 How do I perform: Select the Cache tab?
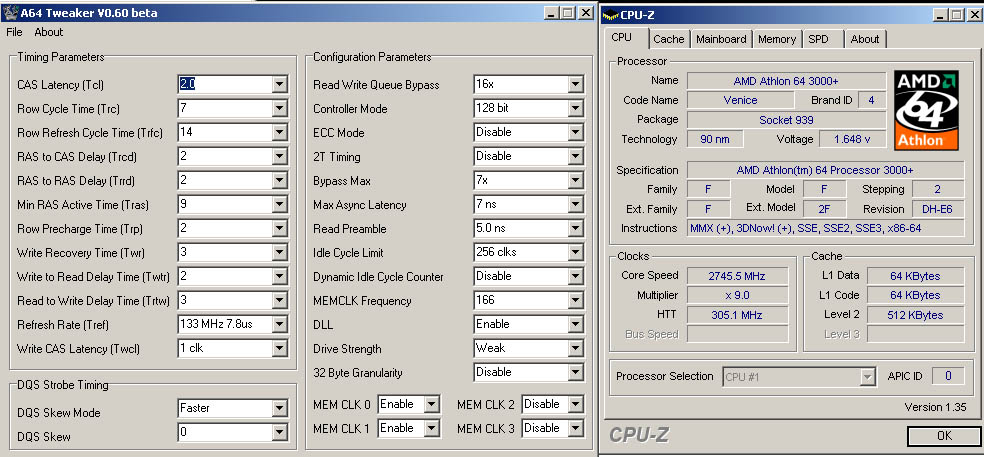click(x=669, y=39)
